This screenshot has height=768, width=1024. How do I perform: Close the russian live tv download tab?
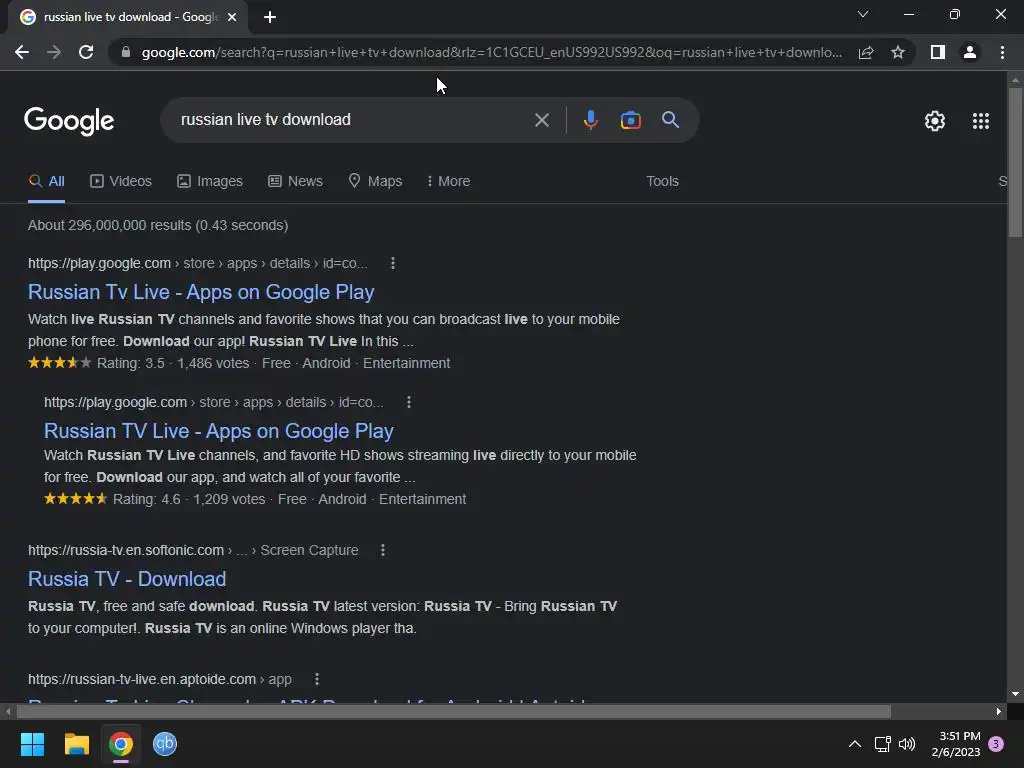pos(232,17)
